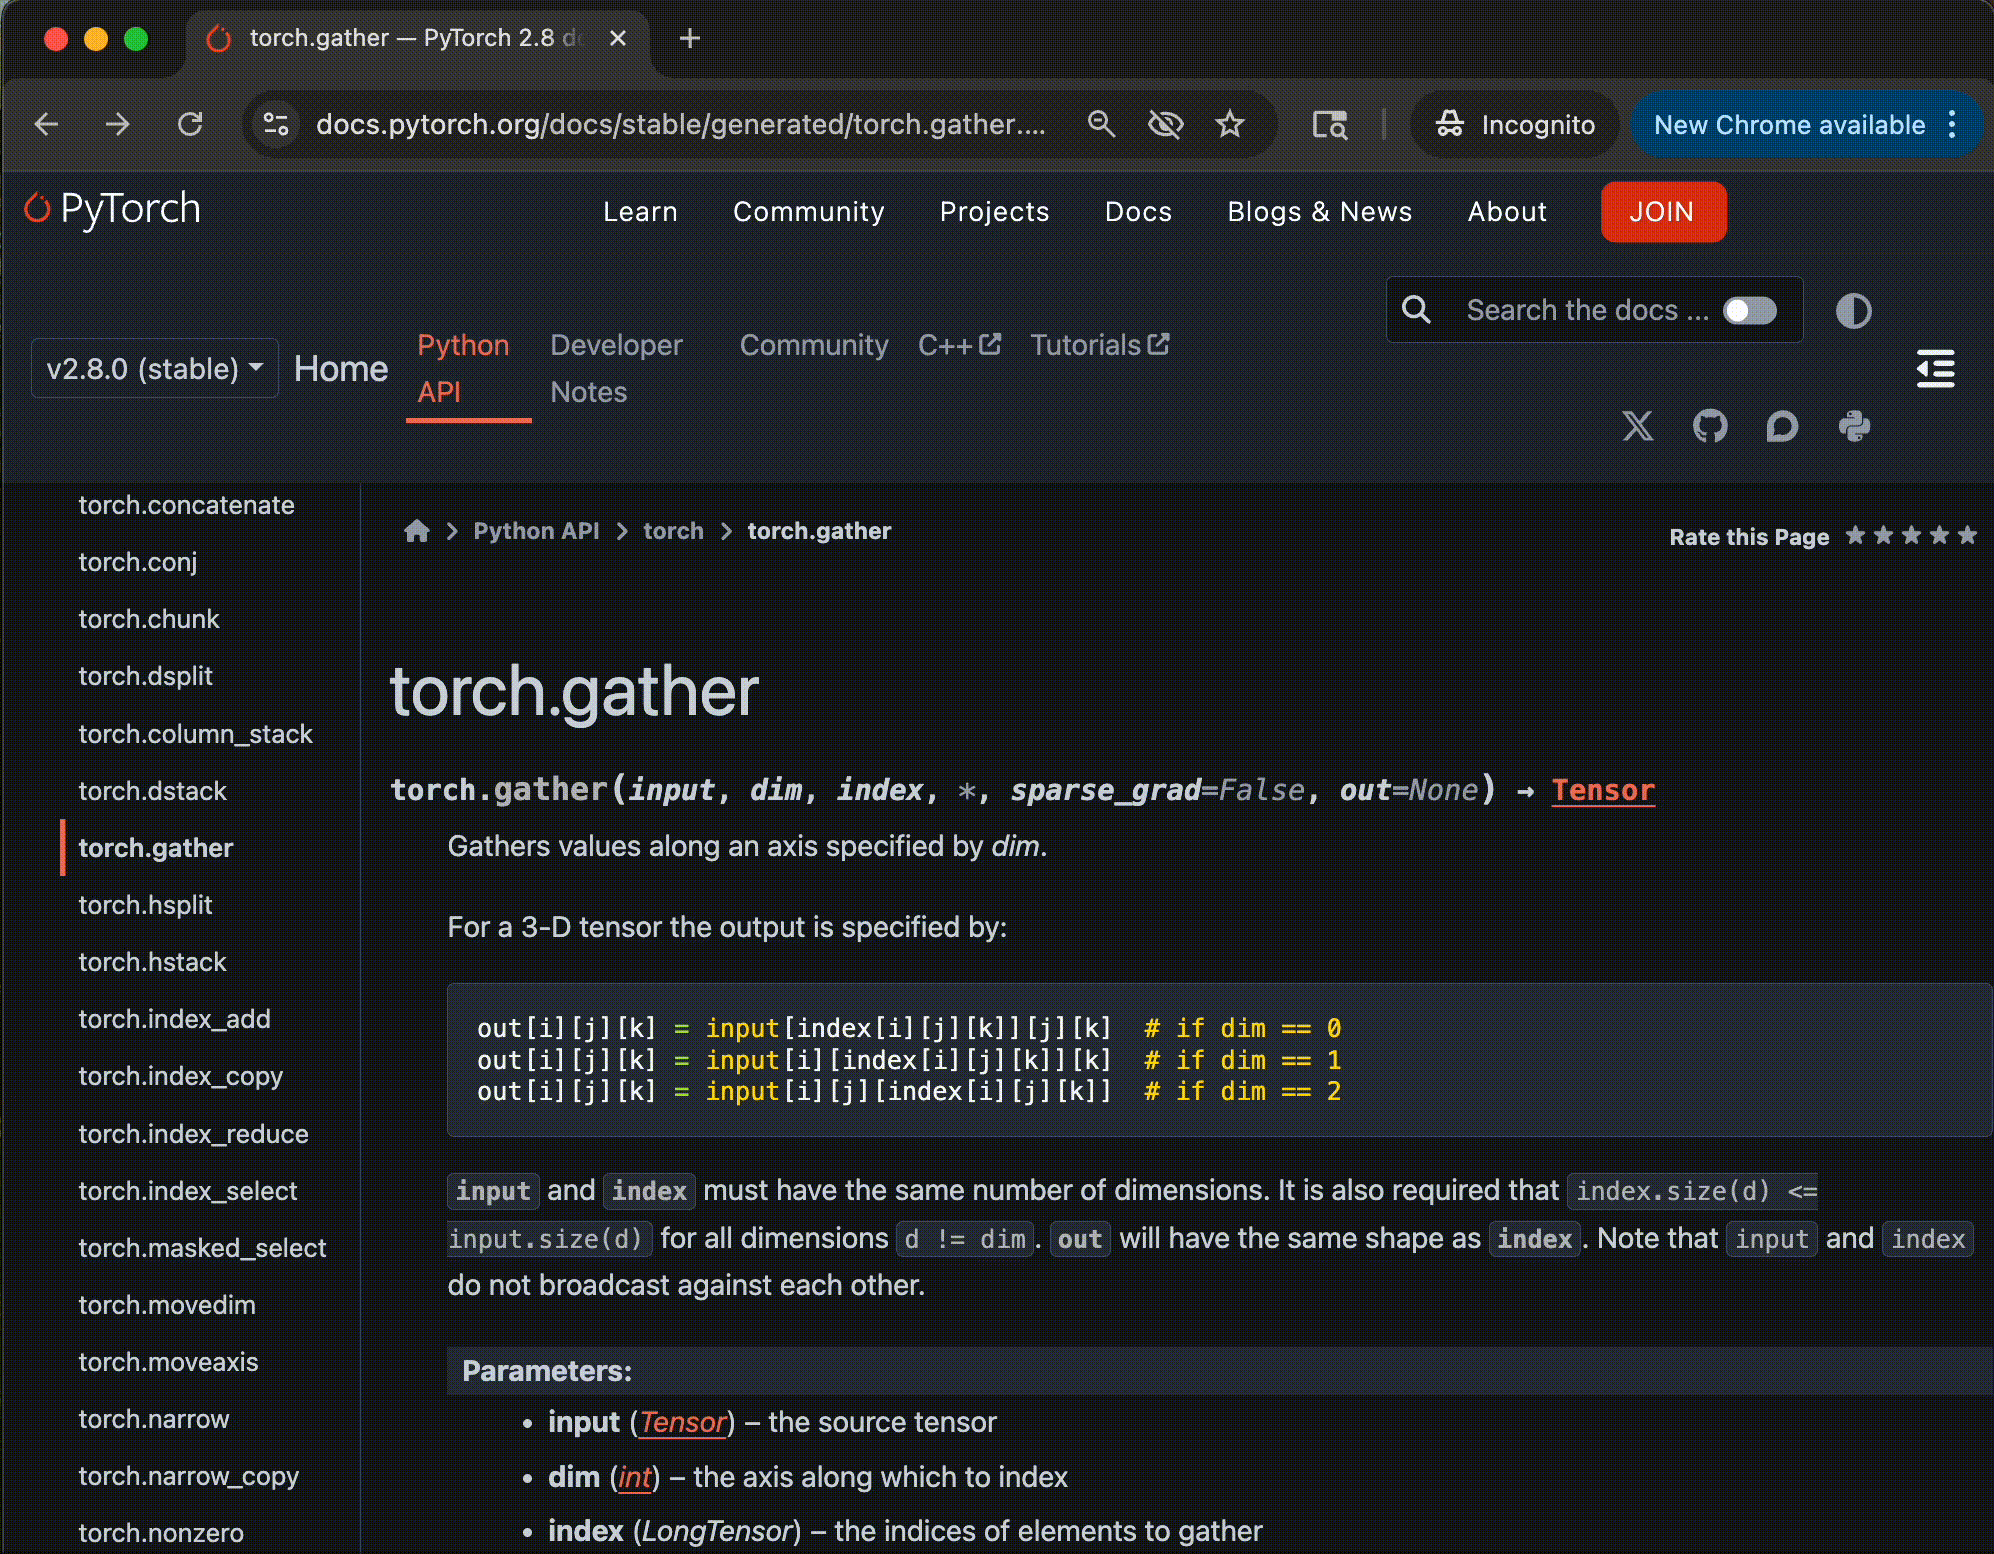Switch to the Developer Notes tab
Image resolution: width=1994 pixels, height=1554 pixels.
click(616, 368)
